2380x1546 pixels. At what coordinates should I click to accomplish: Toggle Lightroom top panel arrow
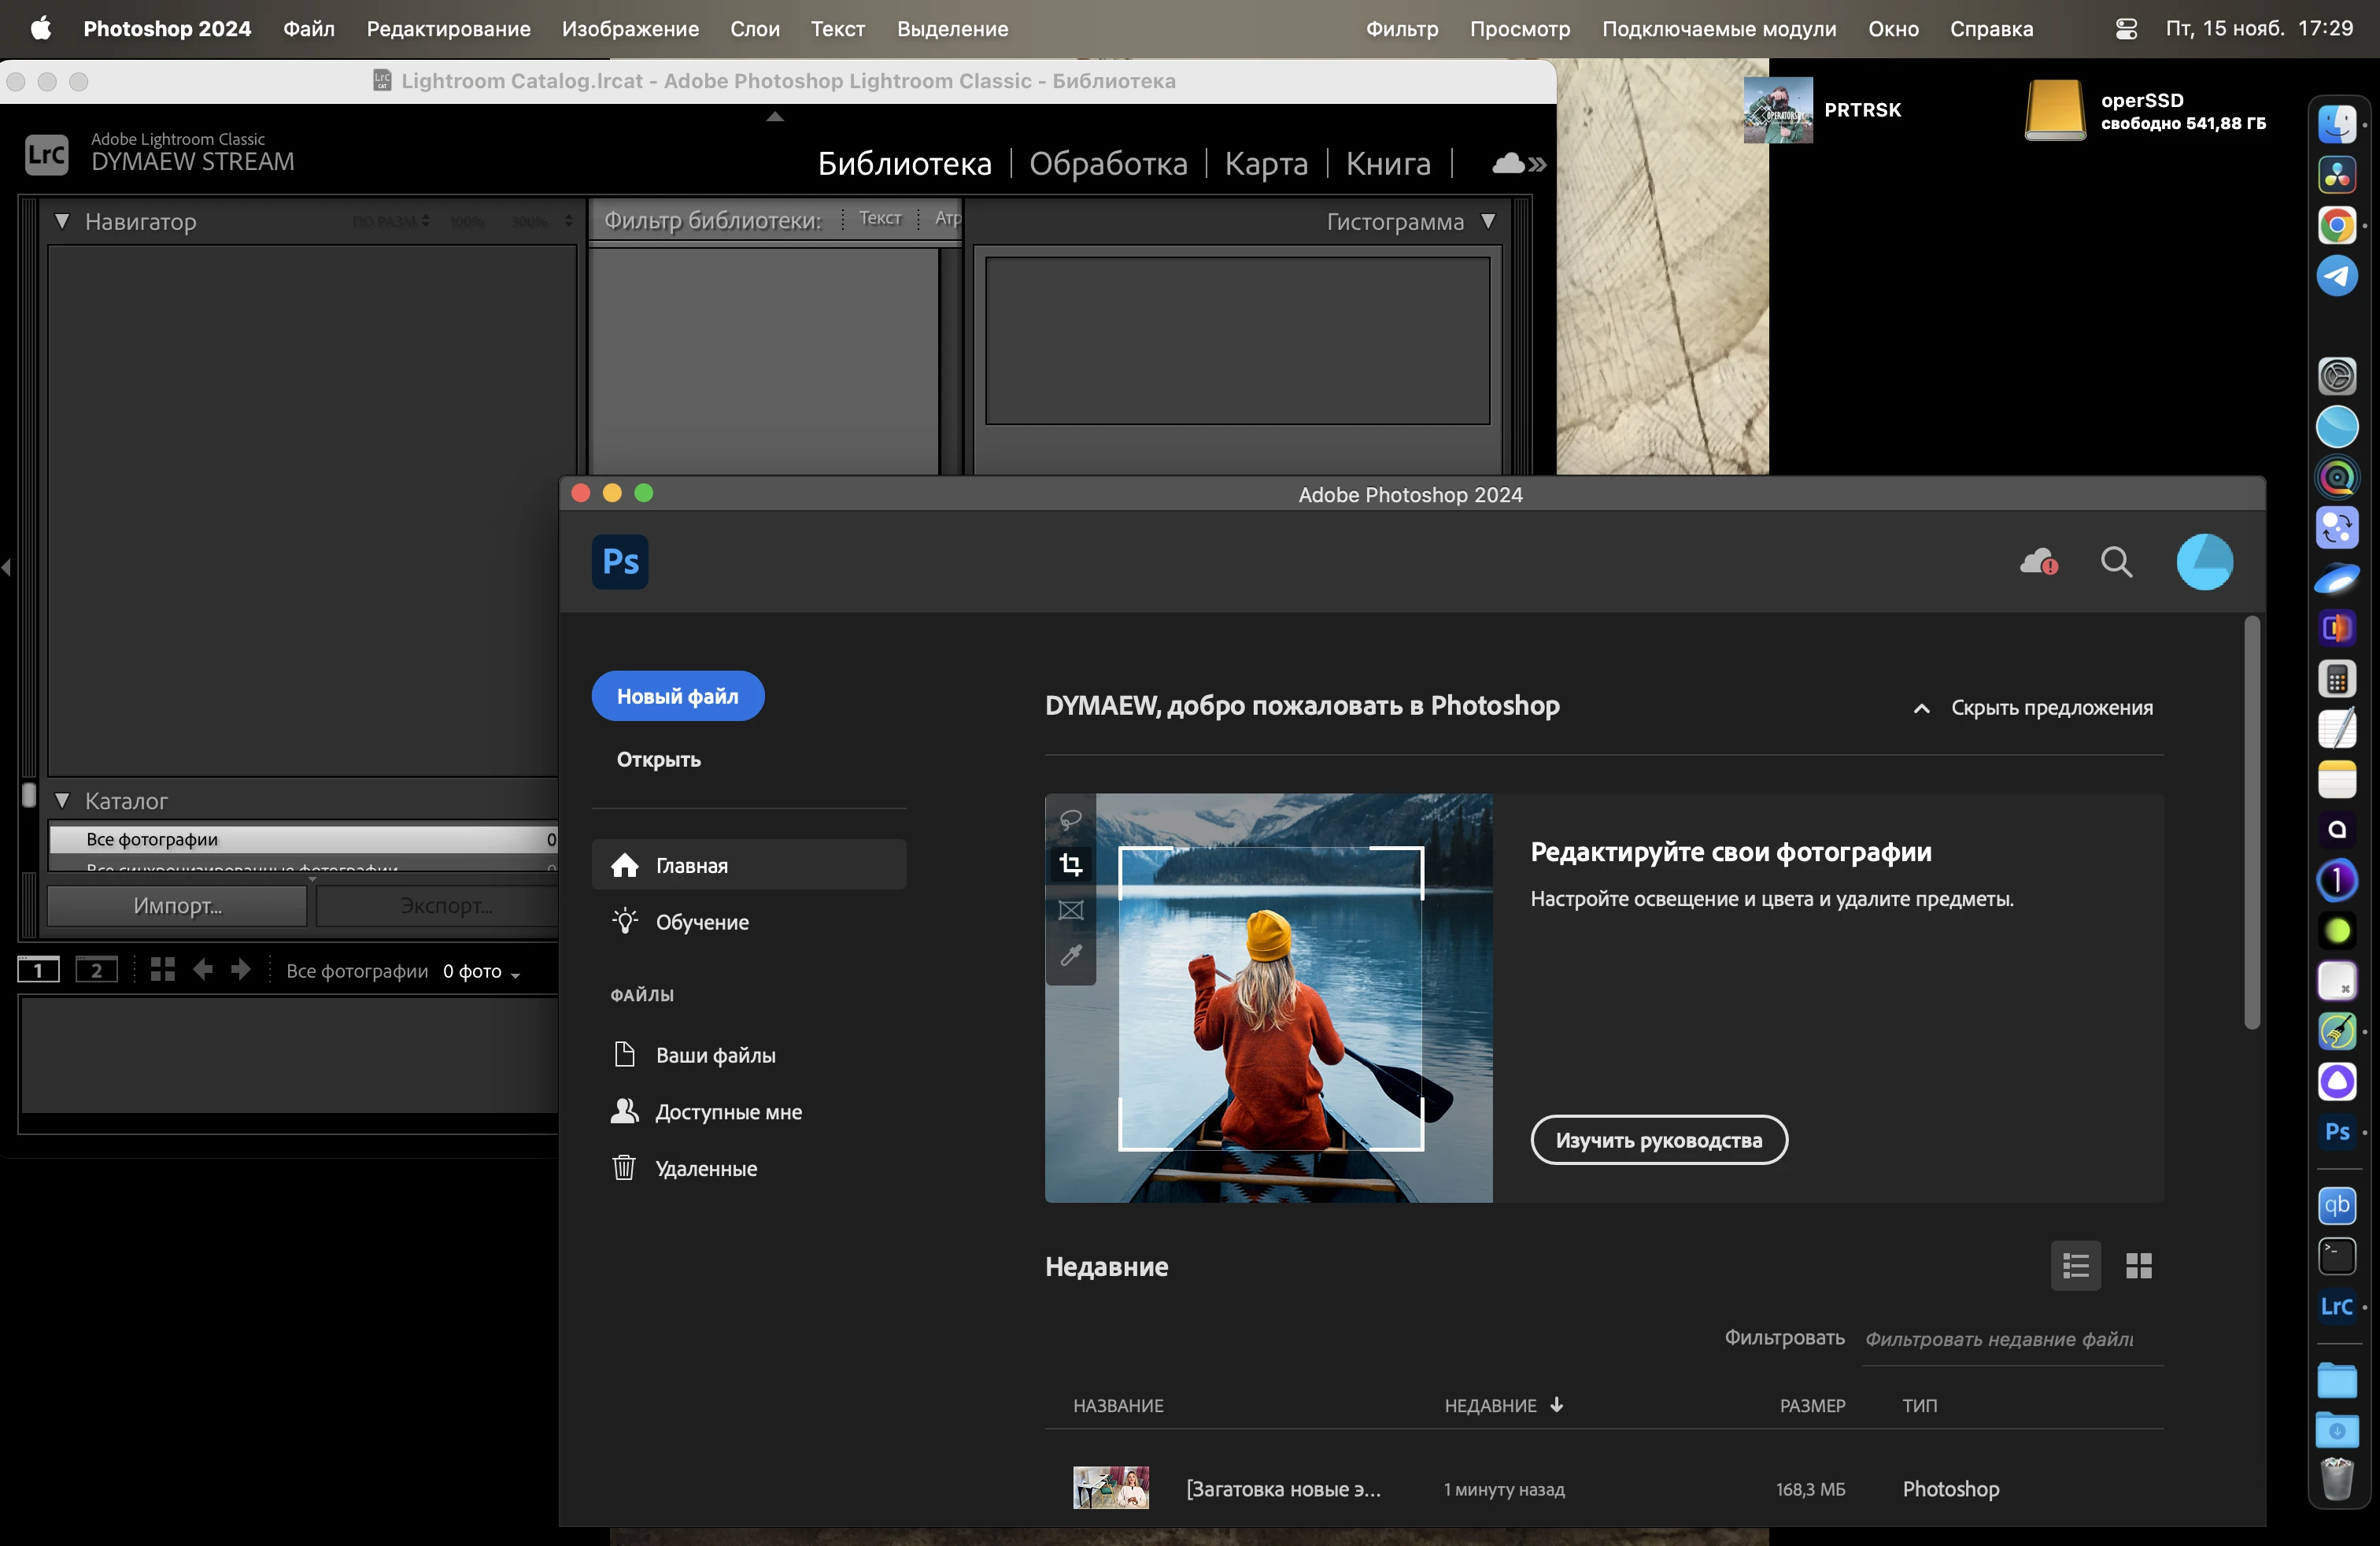pyautogui.click(x=775, y=116)
